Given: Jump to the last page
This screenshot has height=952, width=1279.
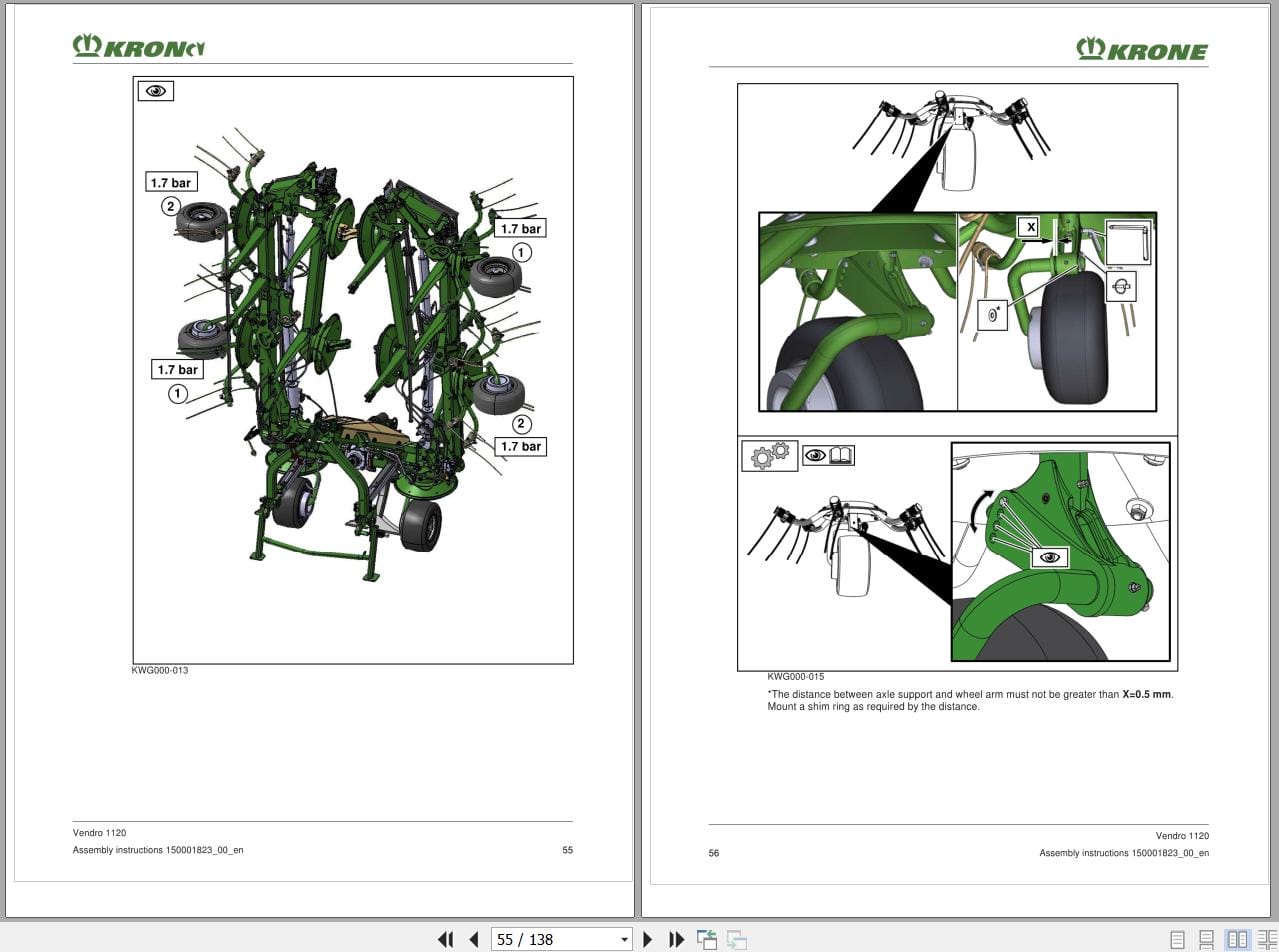Looking at the screenshot, I should click(x=677, y=939).
